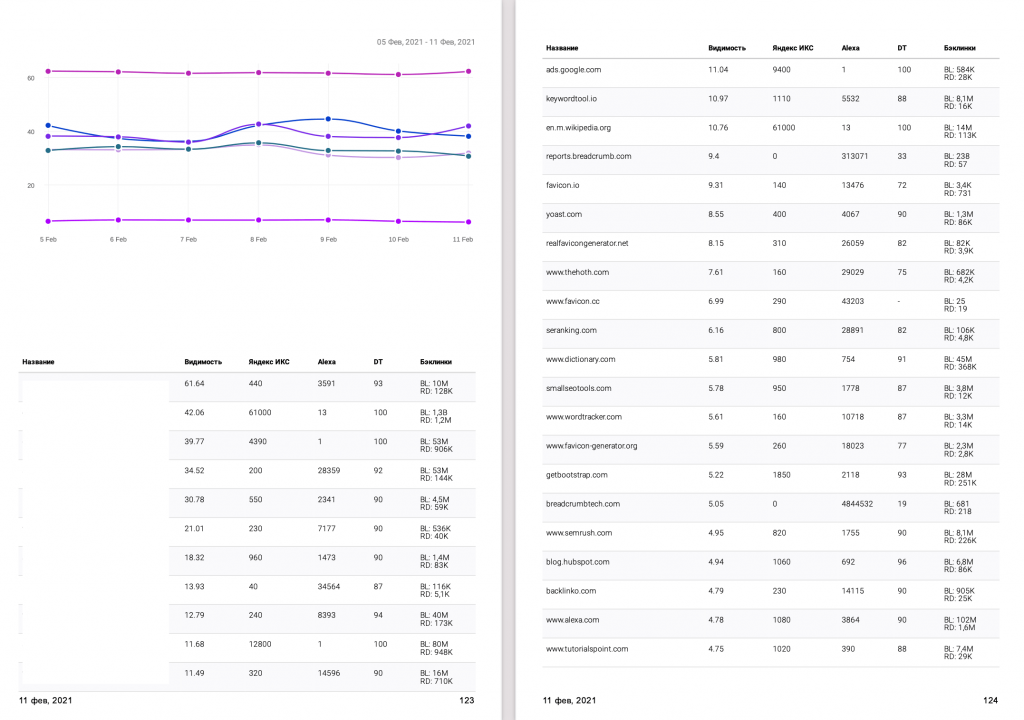Select top magenta data point at 11 Feb
The image size is (1024, 720).
click(x=468, y=71)
